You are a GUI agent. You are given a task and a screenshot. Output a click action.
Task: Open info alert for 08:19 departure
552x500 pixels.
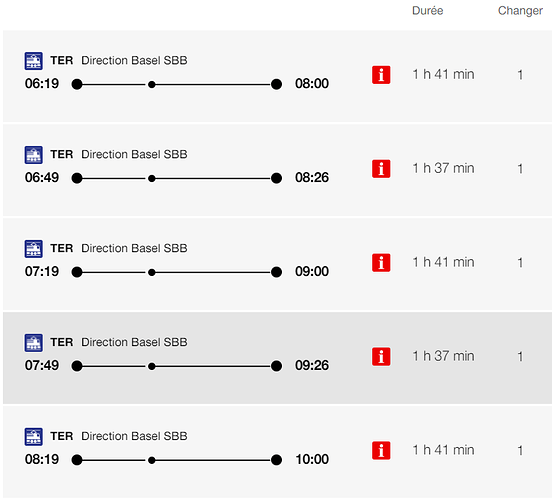(381, 450)
